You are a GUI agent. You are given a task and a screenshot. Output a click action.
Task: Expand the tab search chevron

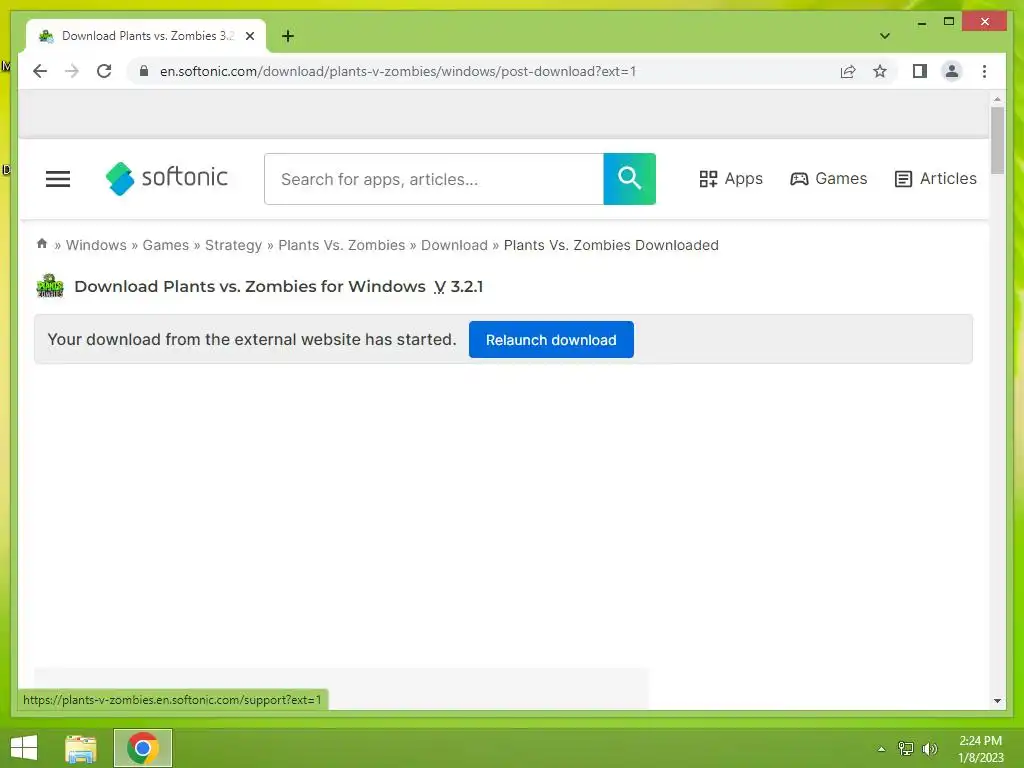point(884,36)
